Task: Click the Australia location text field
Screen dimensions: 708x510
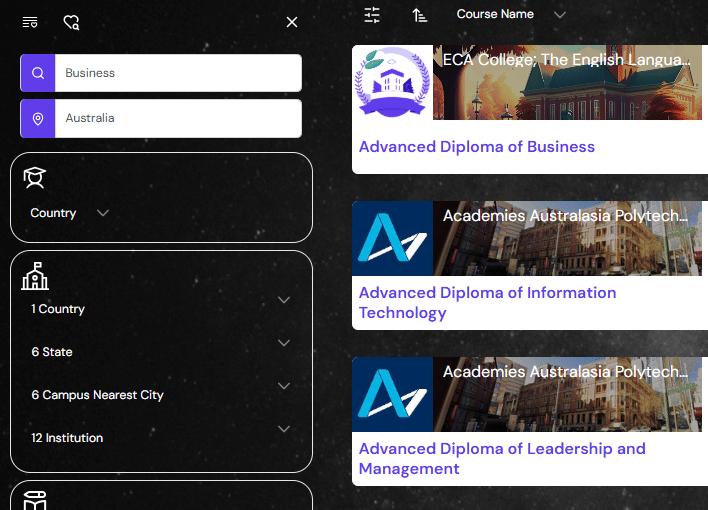Action: pyautogui.click(x=177, y=118)
